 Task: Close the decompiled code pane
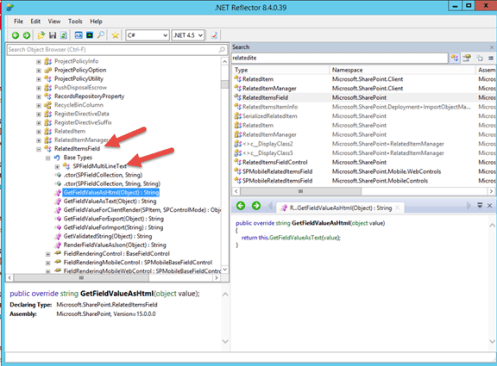[x=490, y=206]
